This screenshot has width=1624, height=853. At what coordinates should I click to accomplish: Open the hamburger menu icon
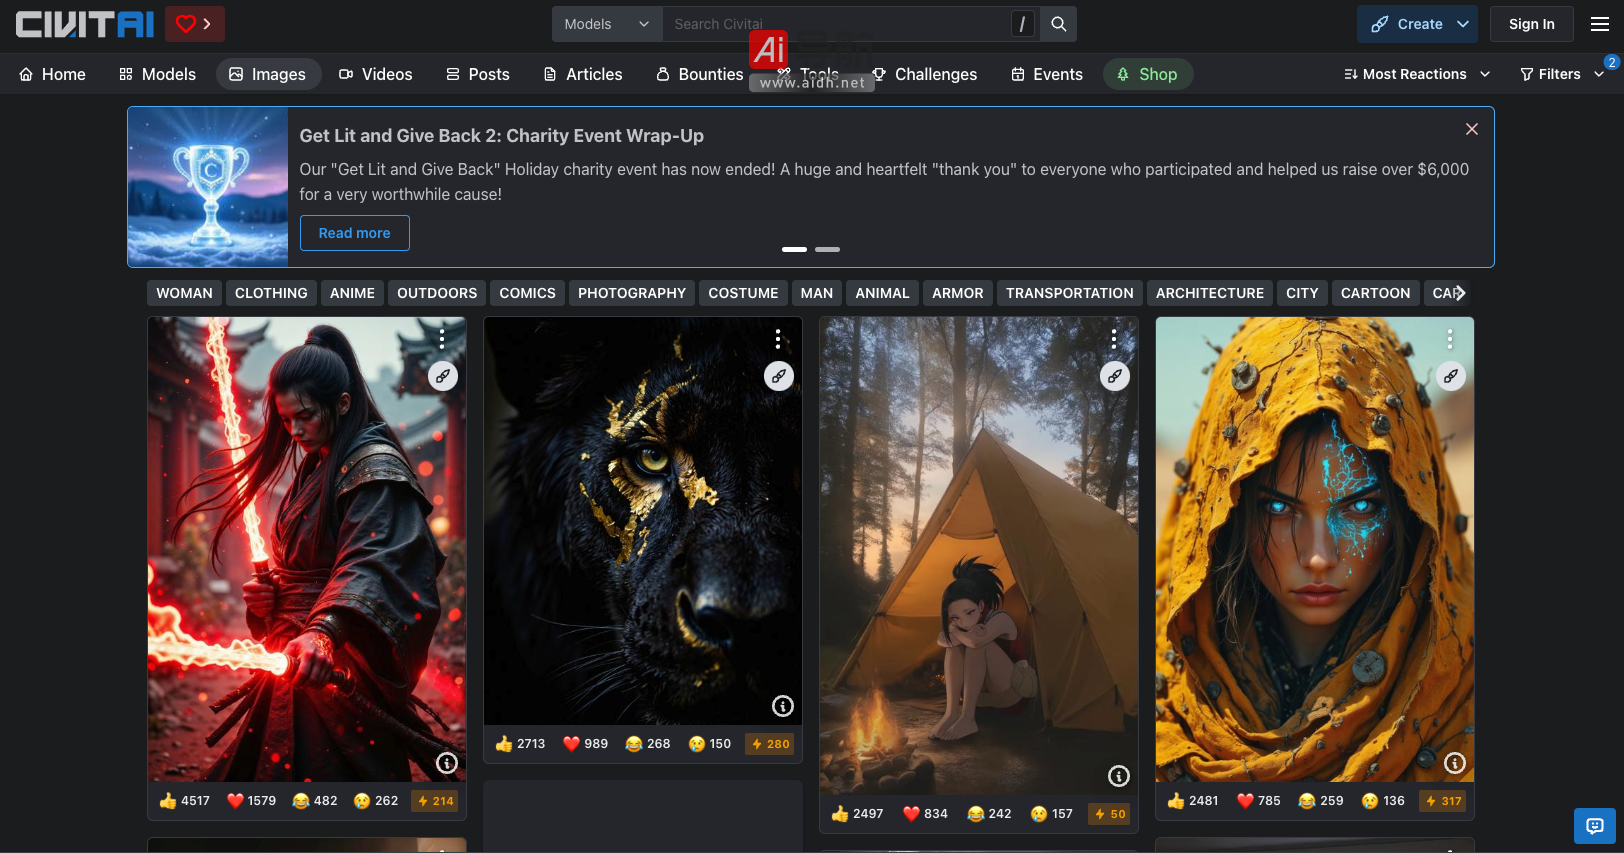[1599, 24]
